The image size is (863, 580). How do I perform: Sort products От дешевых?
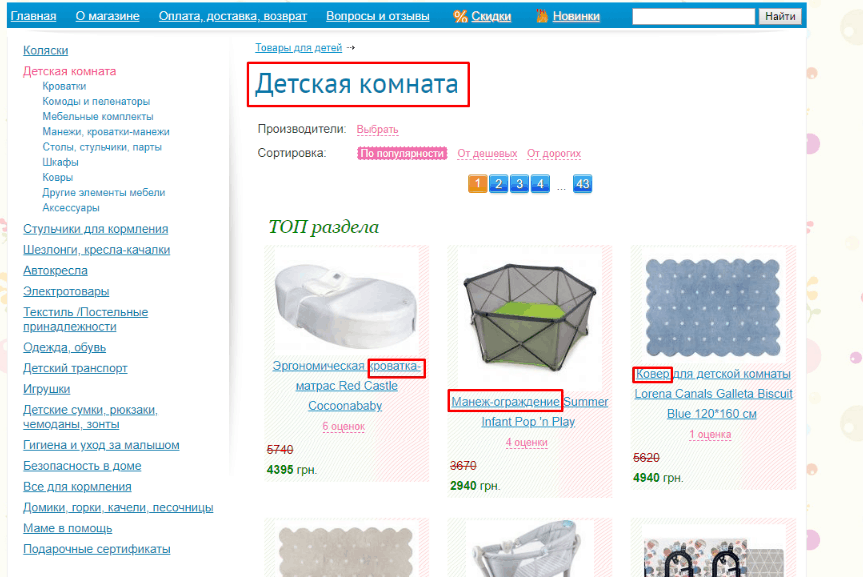487,154
